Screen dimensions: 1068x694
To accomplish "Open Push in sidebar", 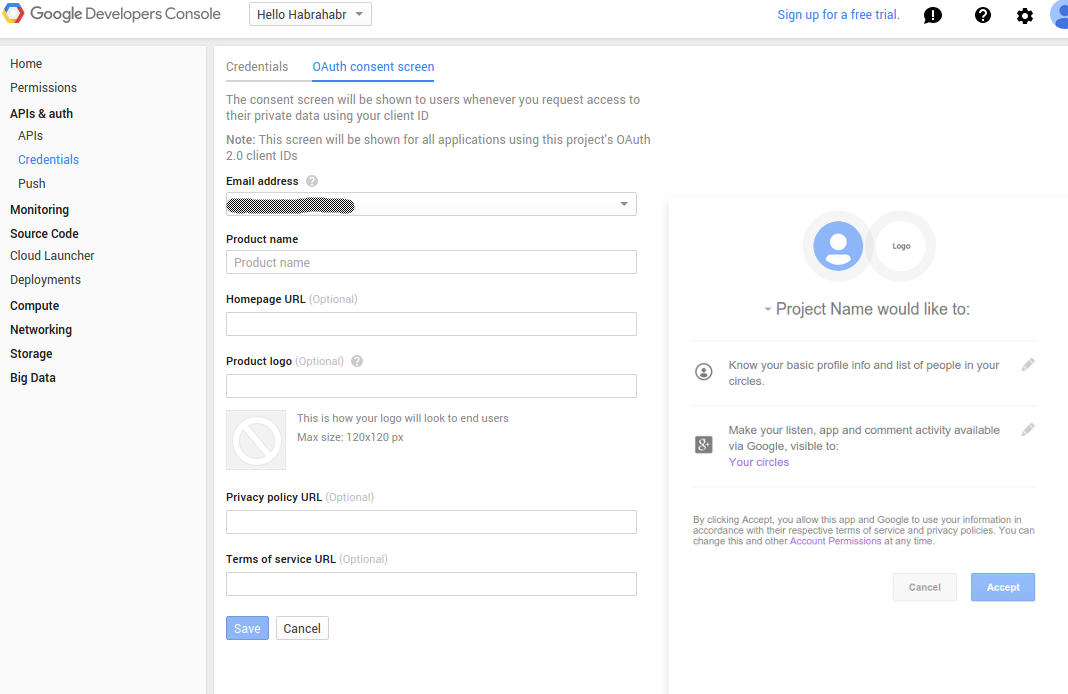I will [x=32, y=184].
